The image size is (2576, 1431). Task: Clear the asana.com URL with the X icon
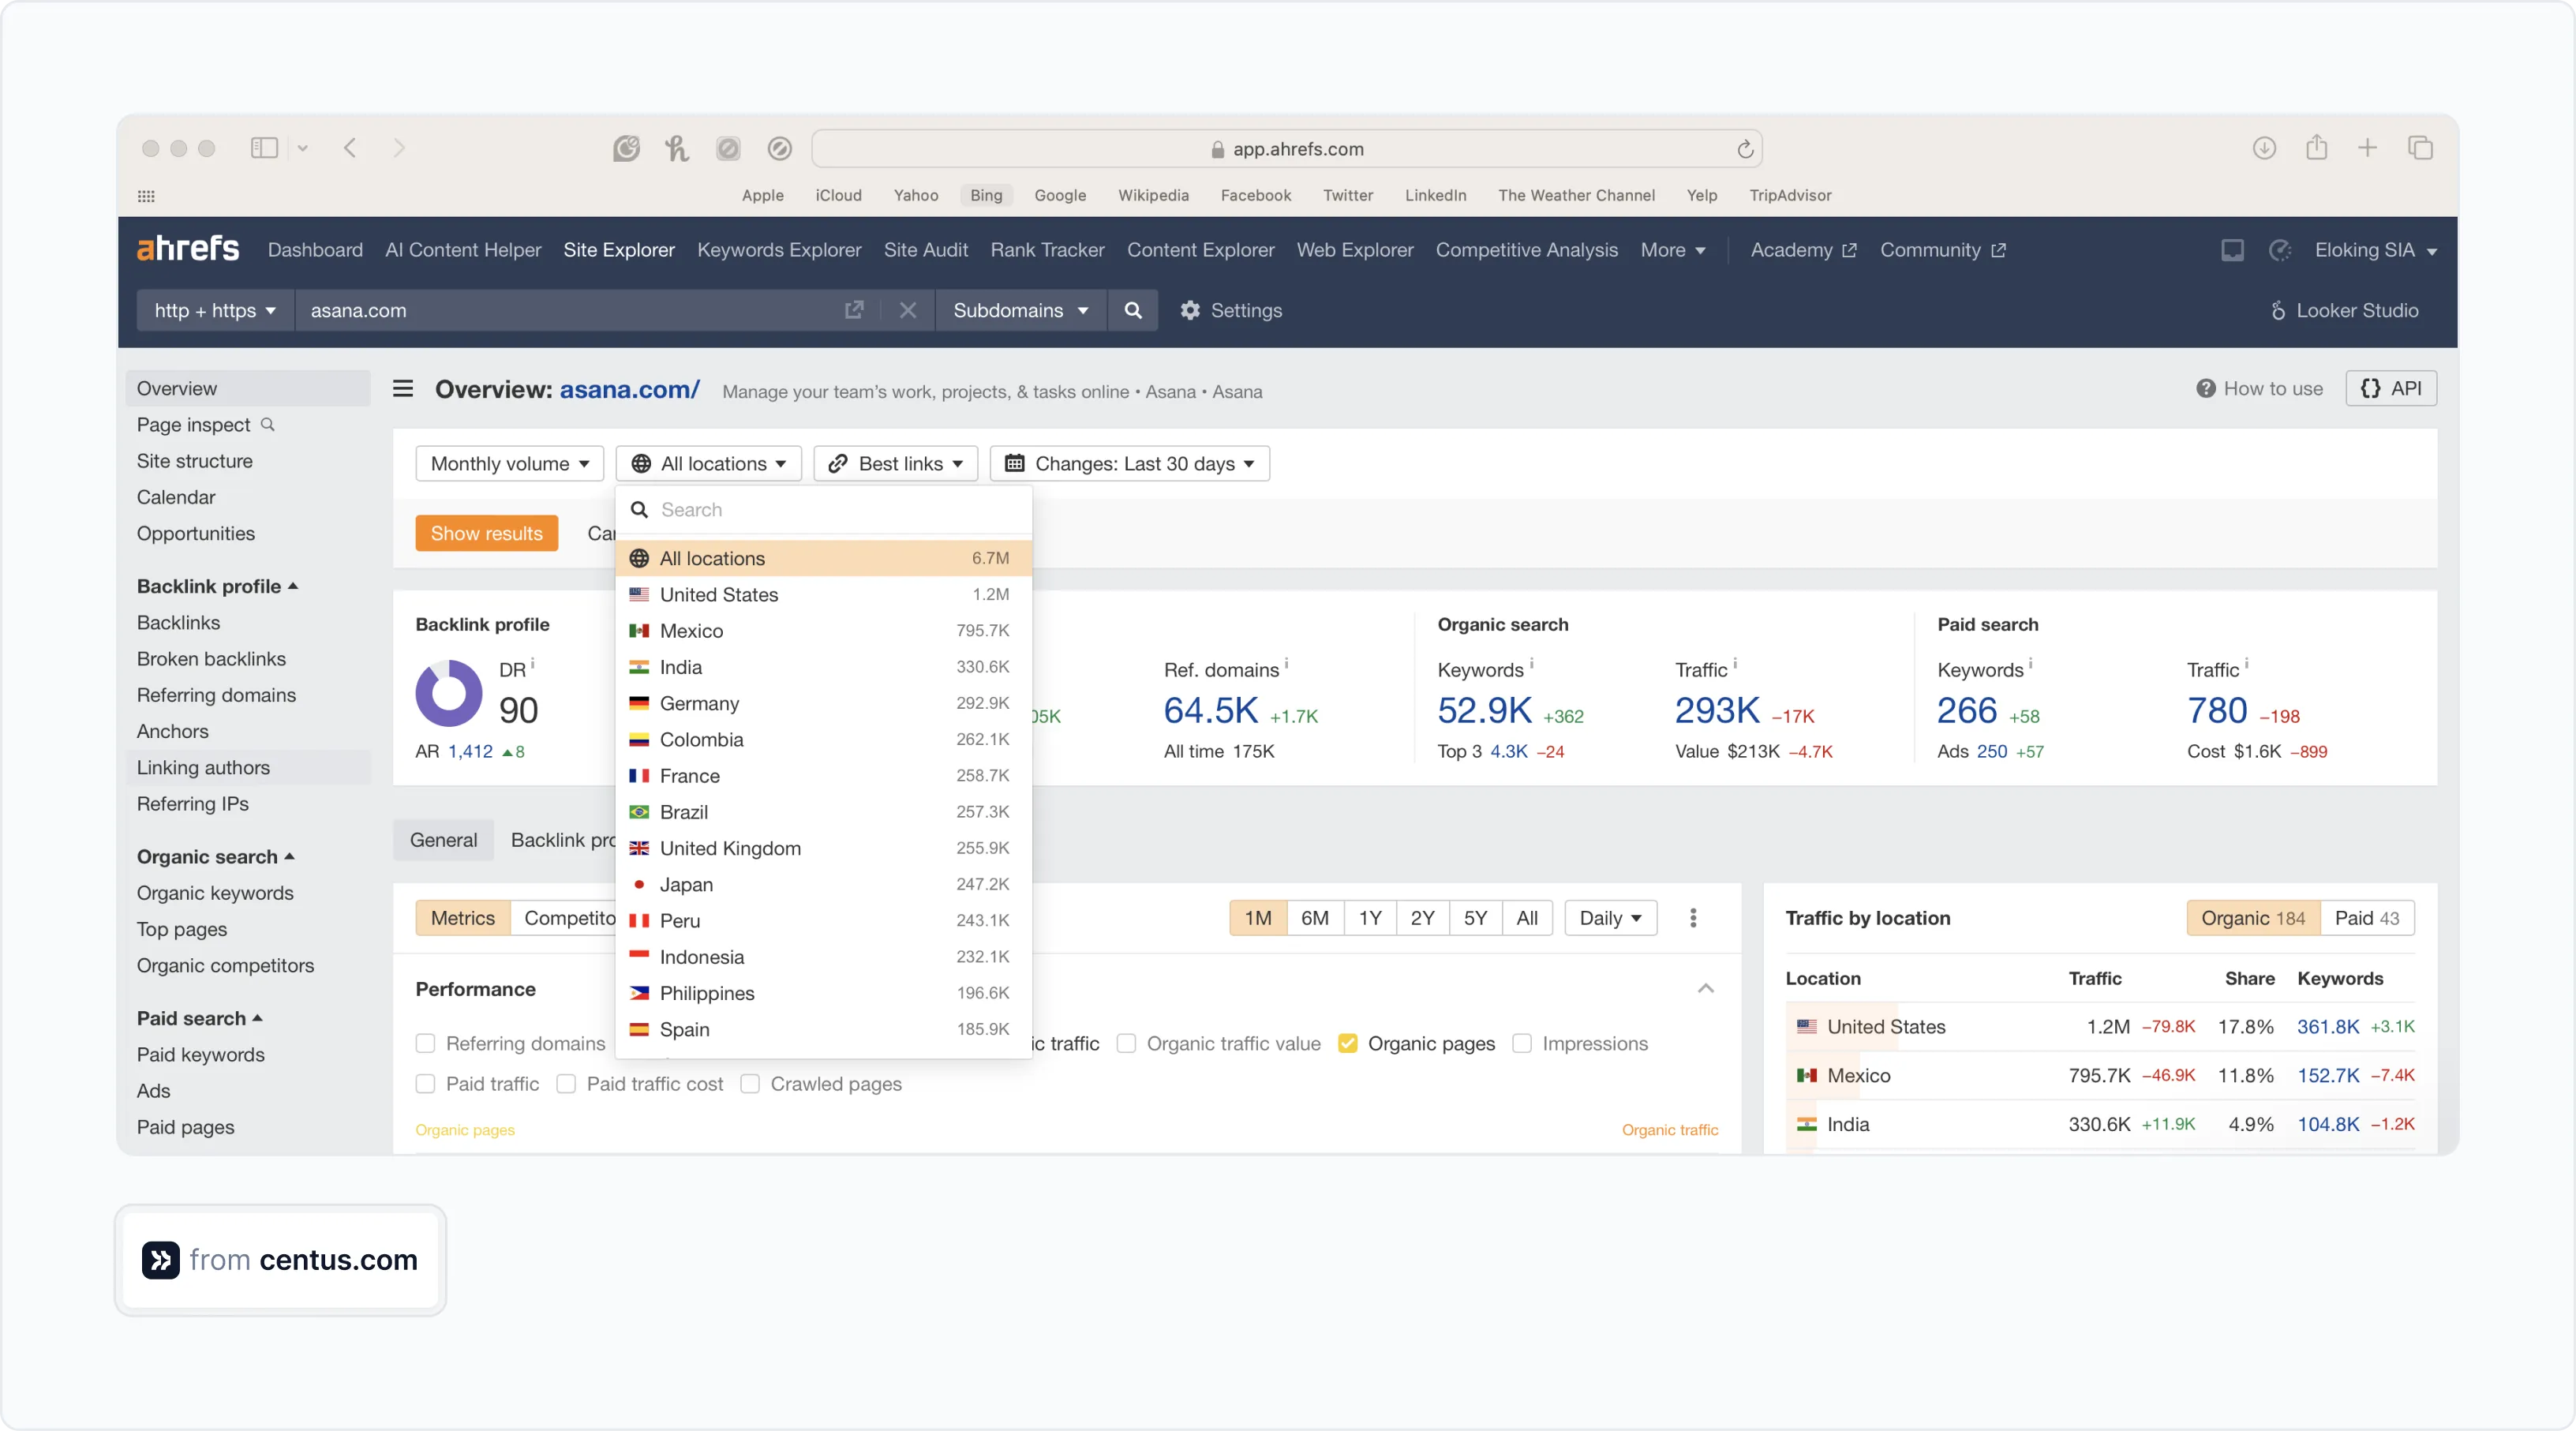coord(907,310)
